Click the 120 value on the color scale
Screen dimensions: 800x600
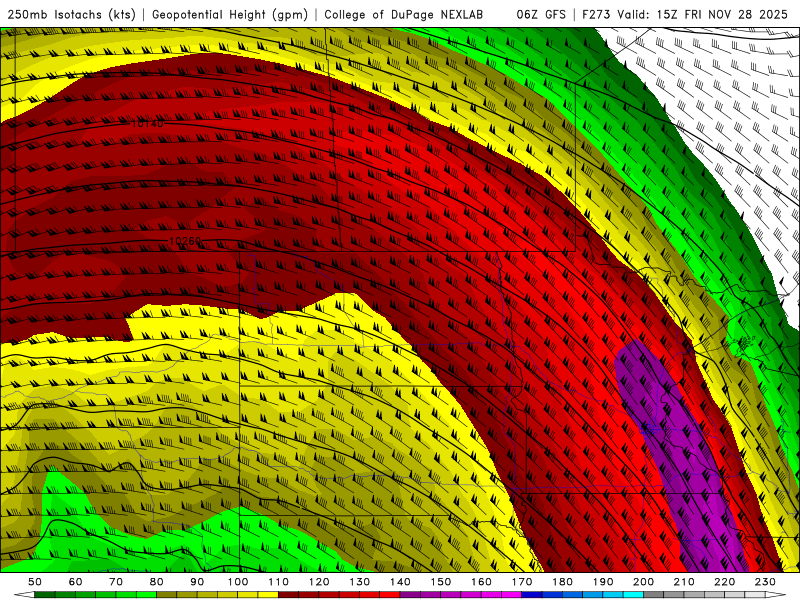tap(319, 582)
